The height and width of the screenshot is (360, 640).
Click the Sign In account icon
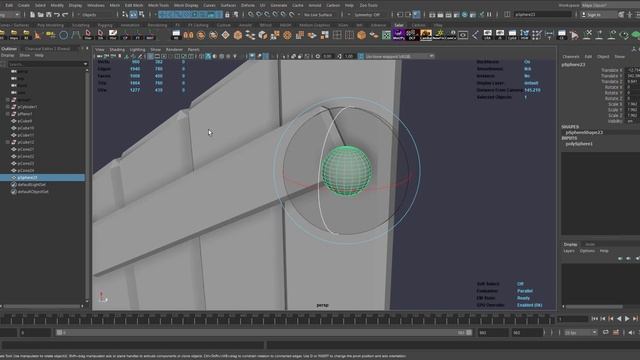click(584, 14)
